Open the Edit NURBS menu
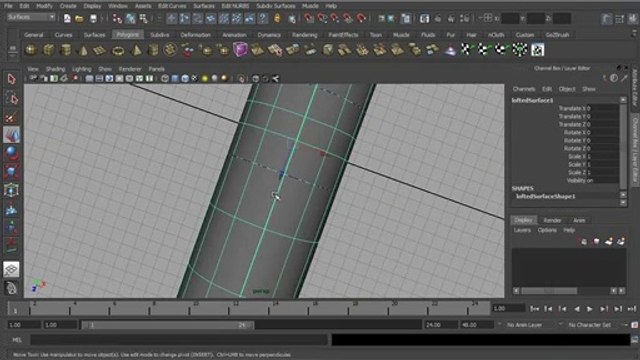 [x=235, y=6]
